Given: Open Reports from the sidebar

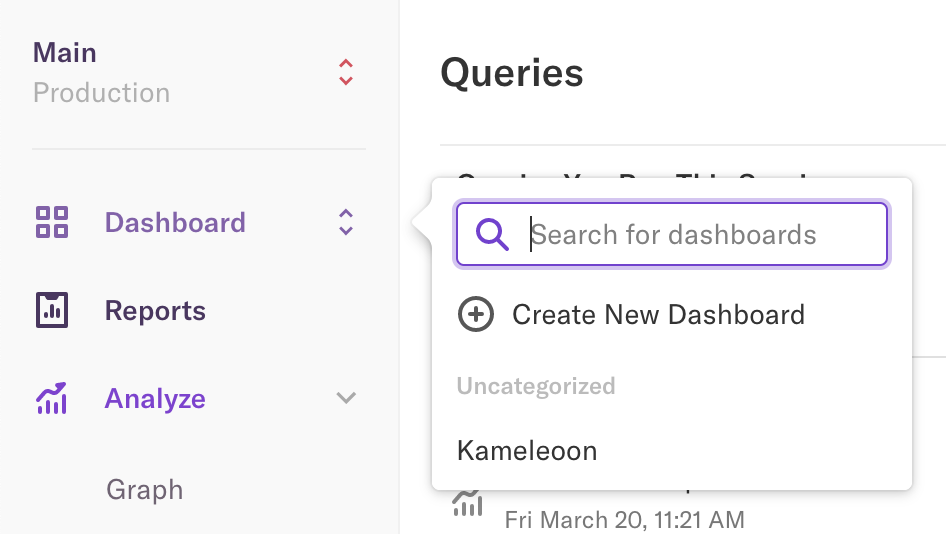Looking at the screenshot, I should pyautogui.click(x=155, y=311).
